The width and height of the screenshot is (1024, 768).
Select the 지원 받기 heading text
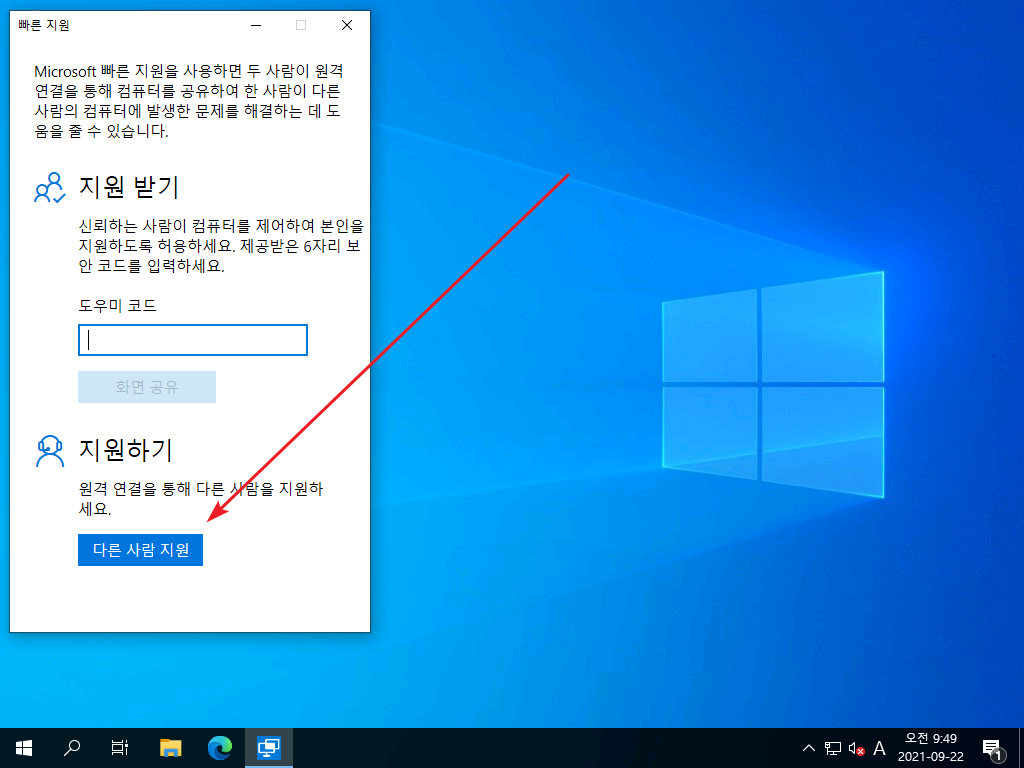point(129,187)
